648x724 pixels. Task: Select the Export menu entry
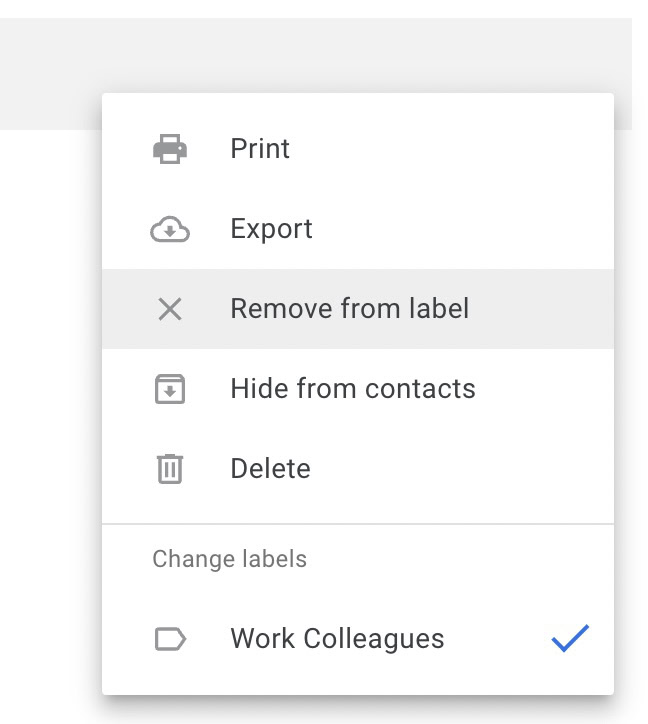click(271, 229)
